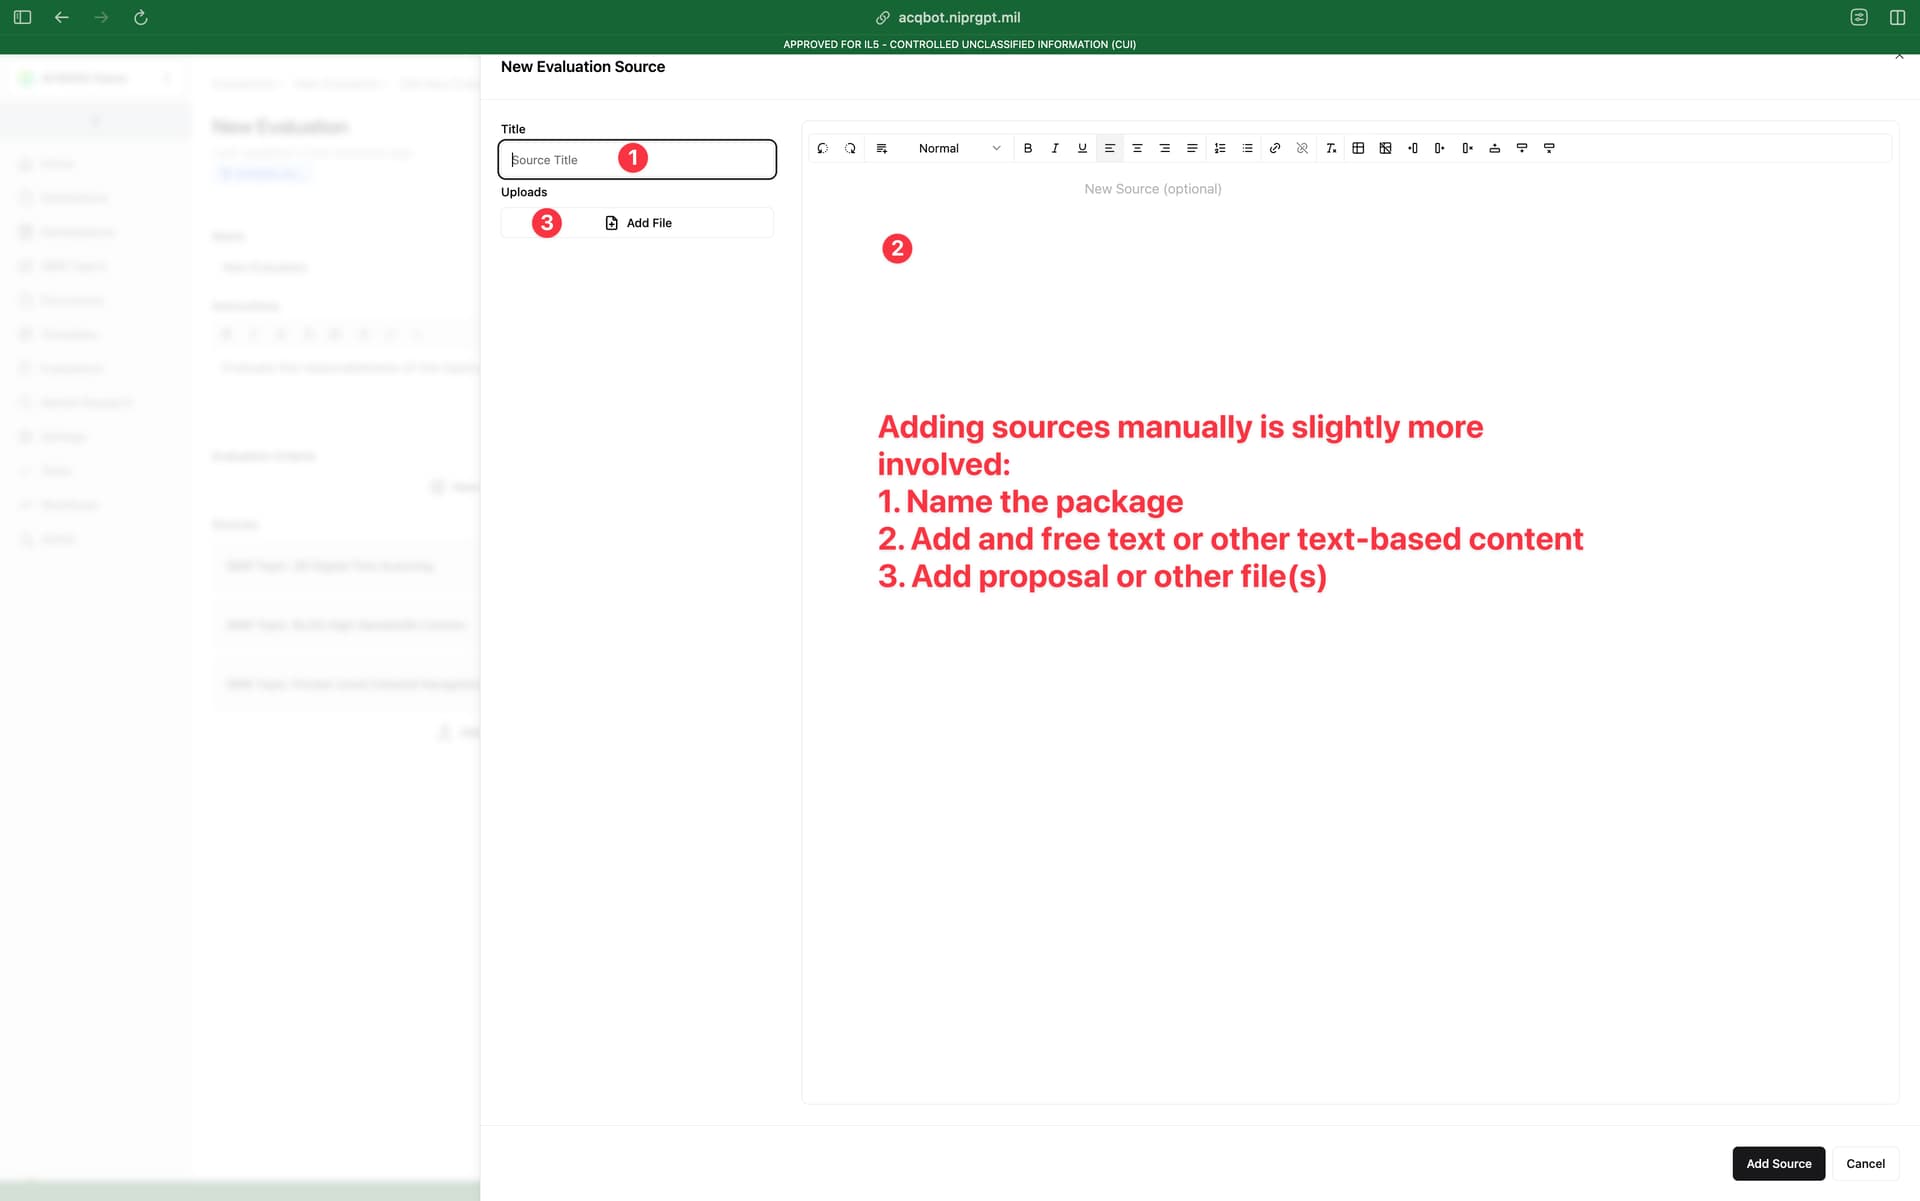
Task: Center-align the editor text
Action: click(x=1137, y=148)
